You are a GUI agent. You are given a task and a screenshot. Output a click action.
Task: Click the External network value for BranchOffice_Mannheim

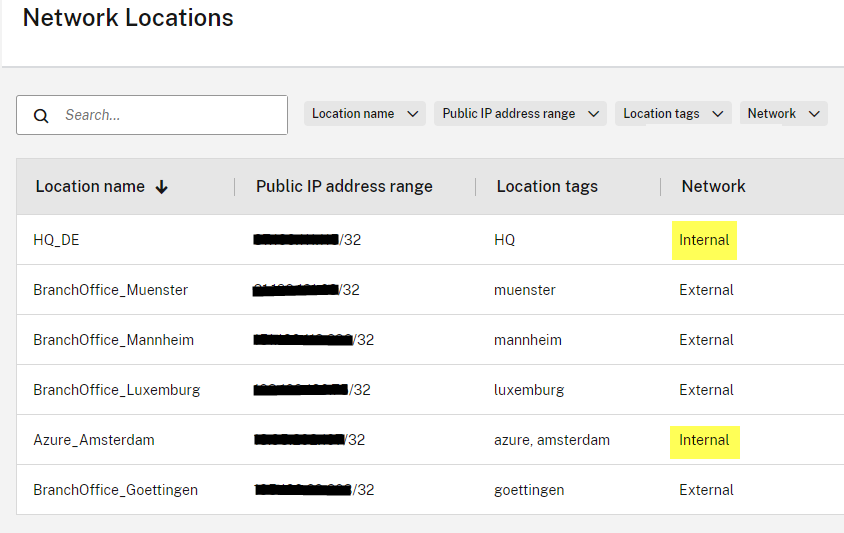[x=706, y=340]
